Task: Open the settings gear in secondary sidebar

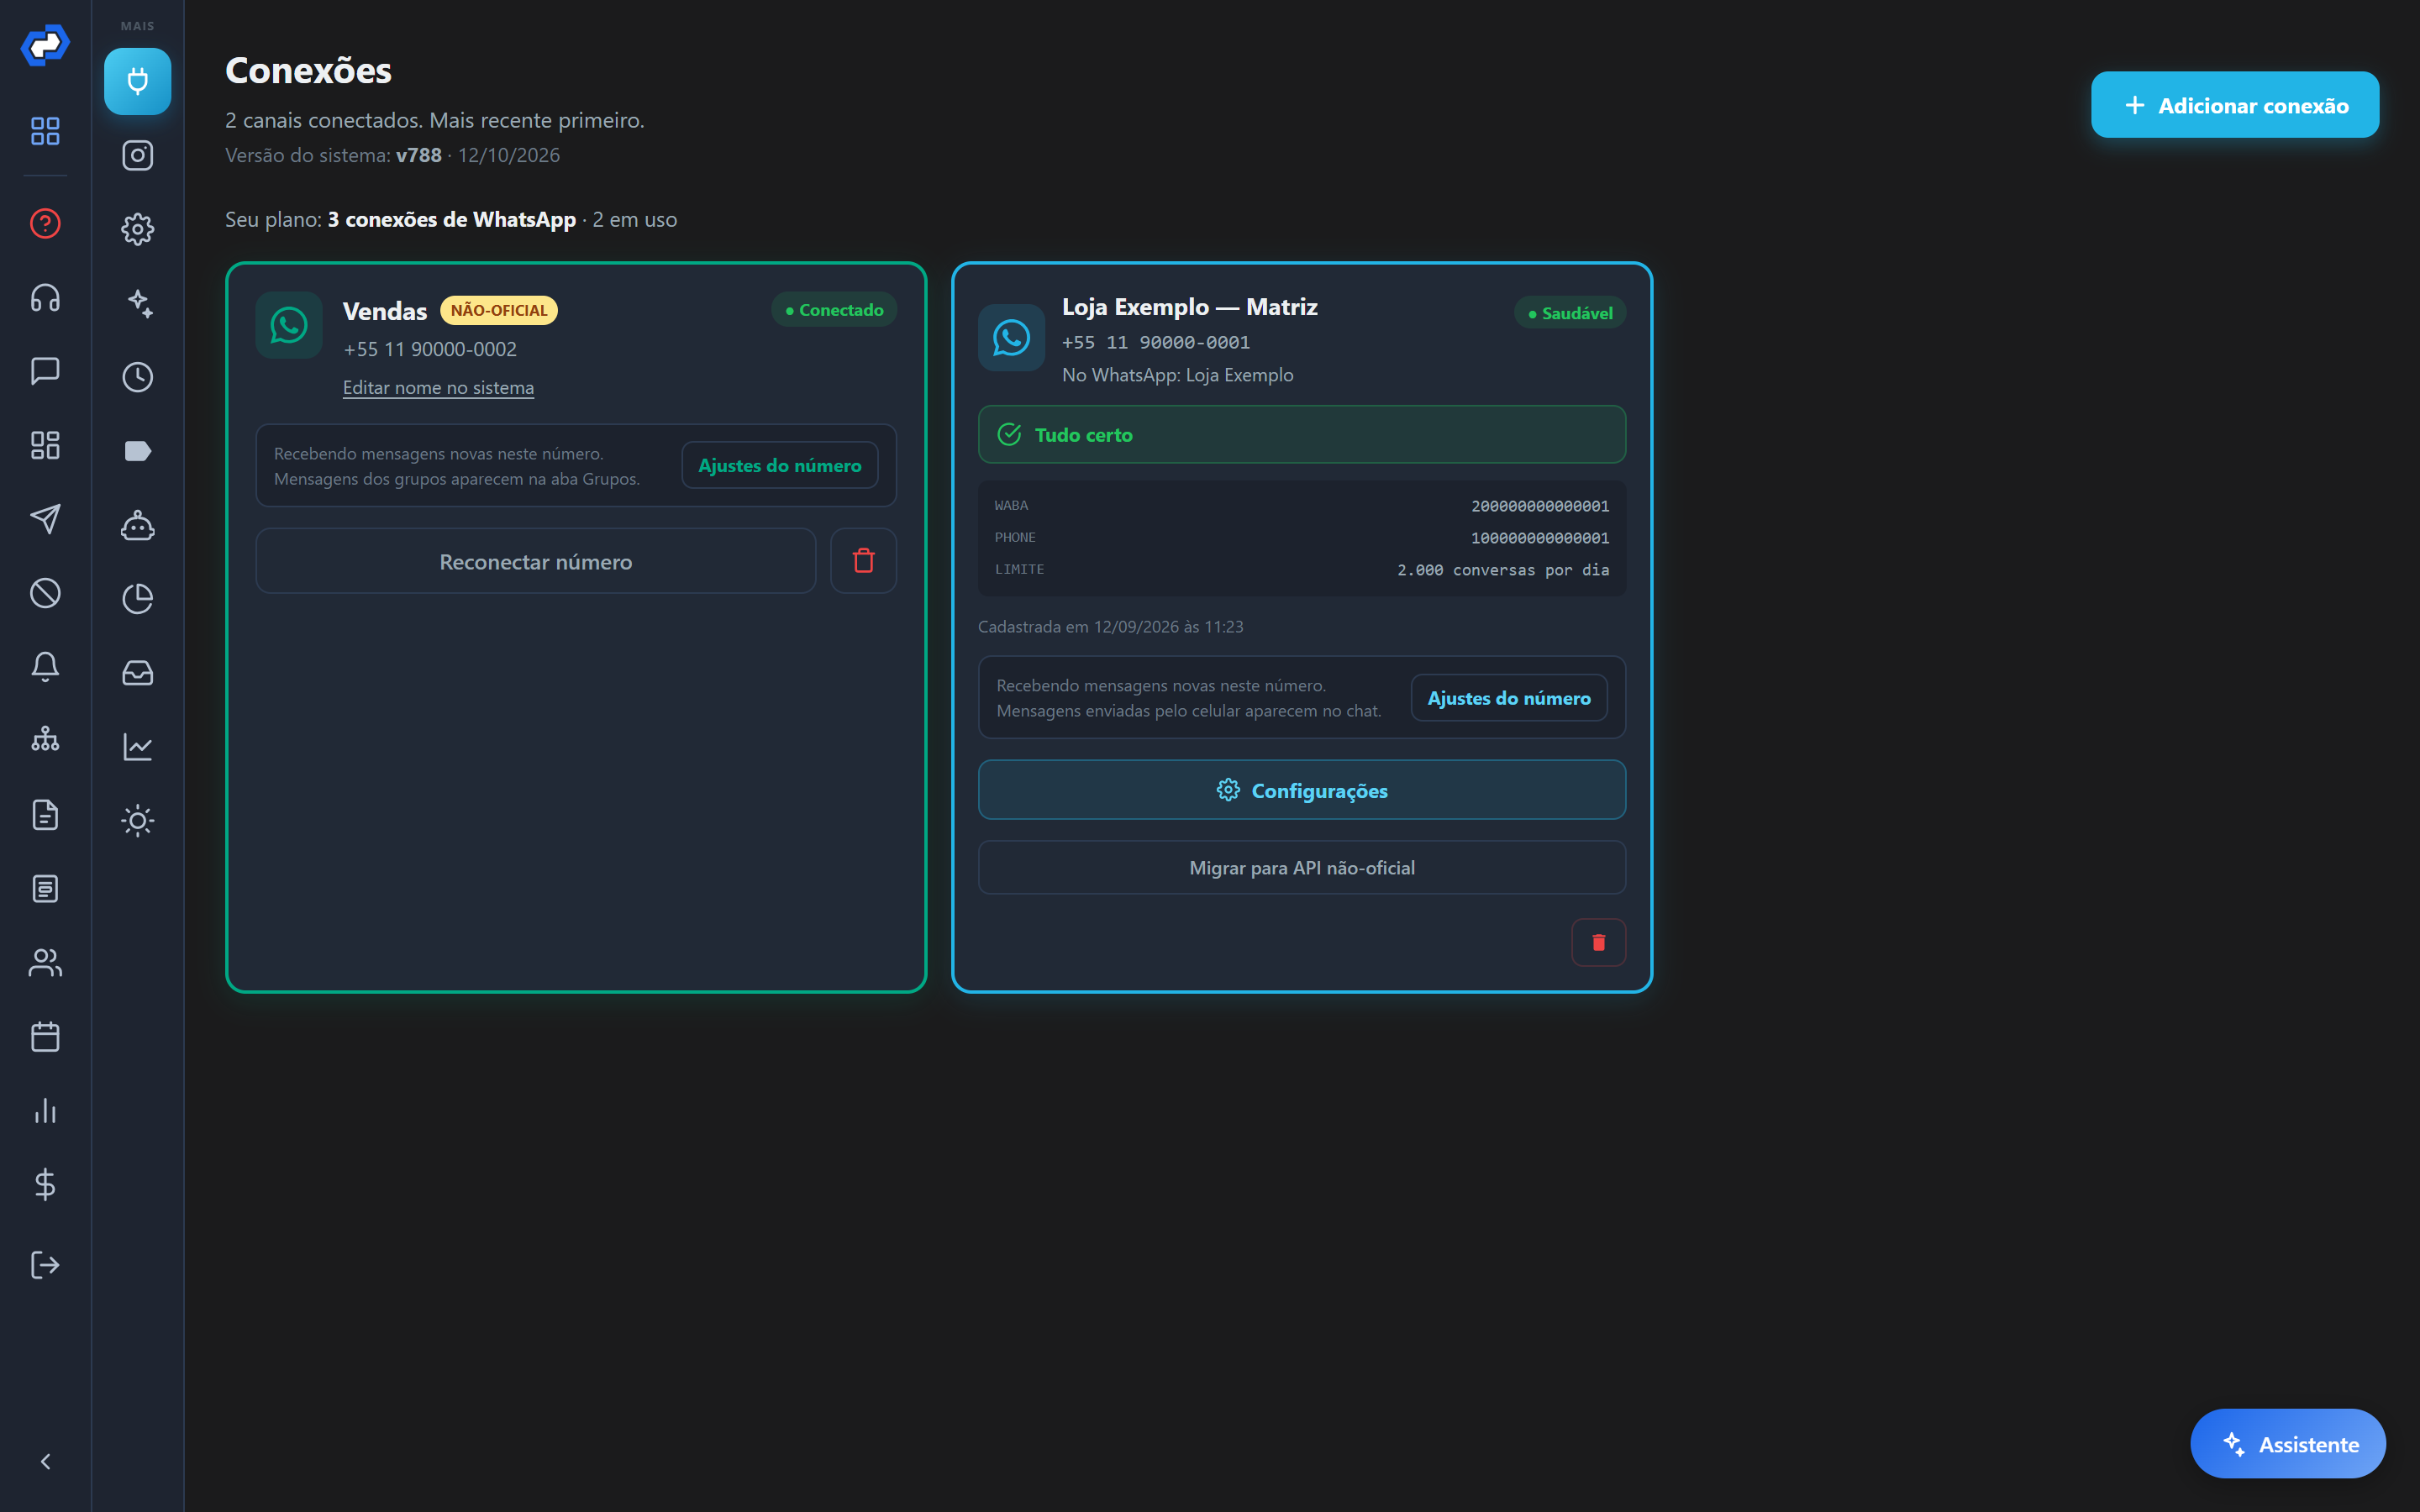Action: point(137,229)
